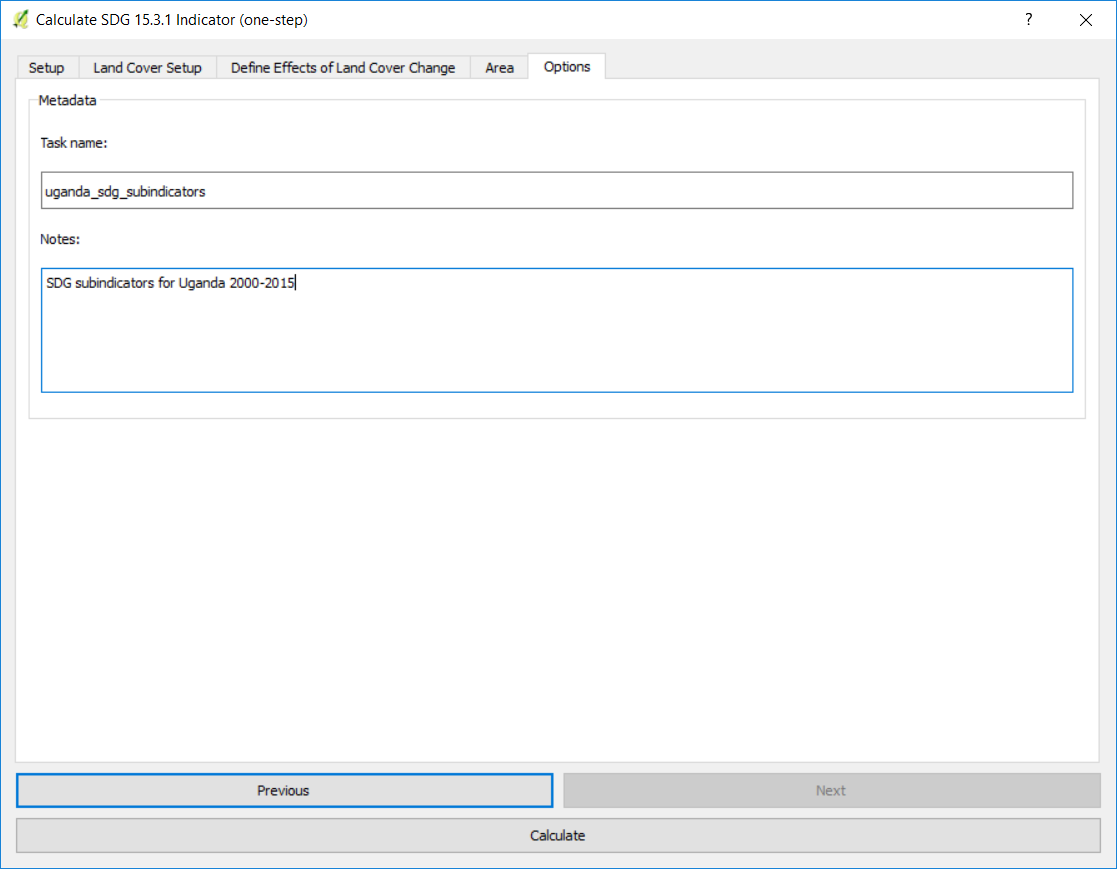Viewport: 1117px width, 869px height.
Task: Select the Area tab
Action: (499, 68)
